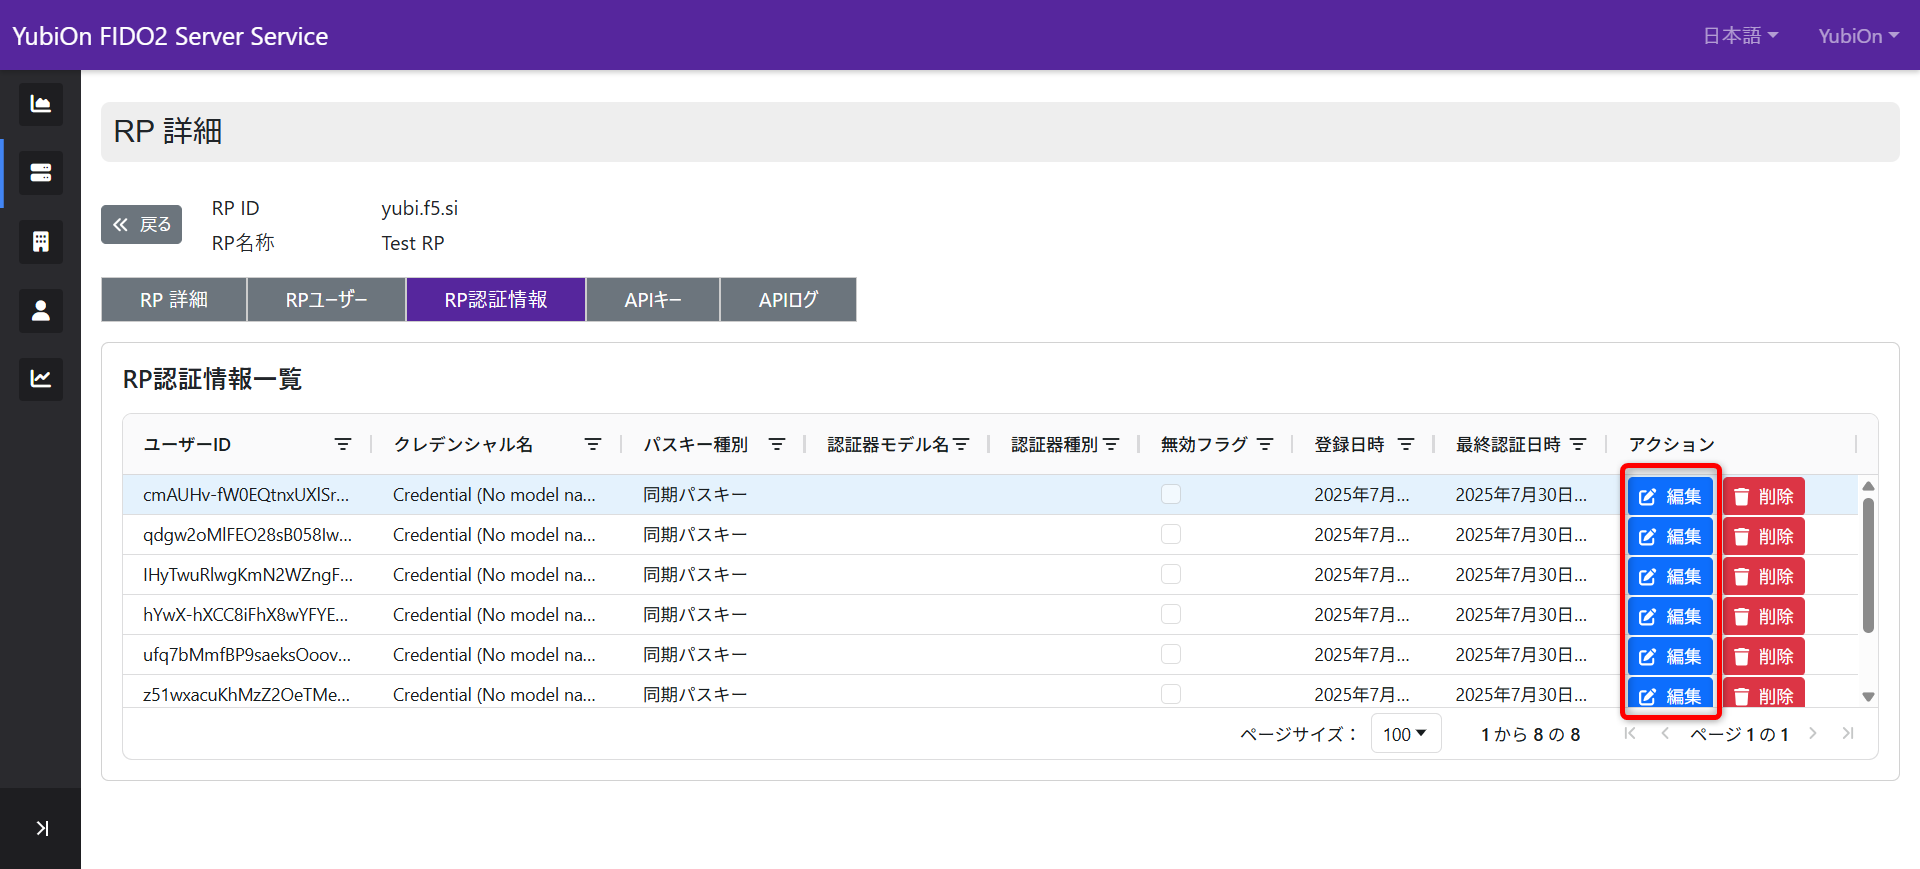Open filter menu for 登録日時 column
Image resolution: width=1920 pixels, height=869 pixels.
click(1406, 444)
